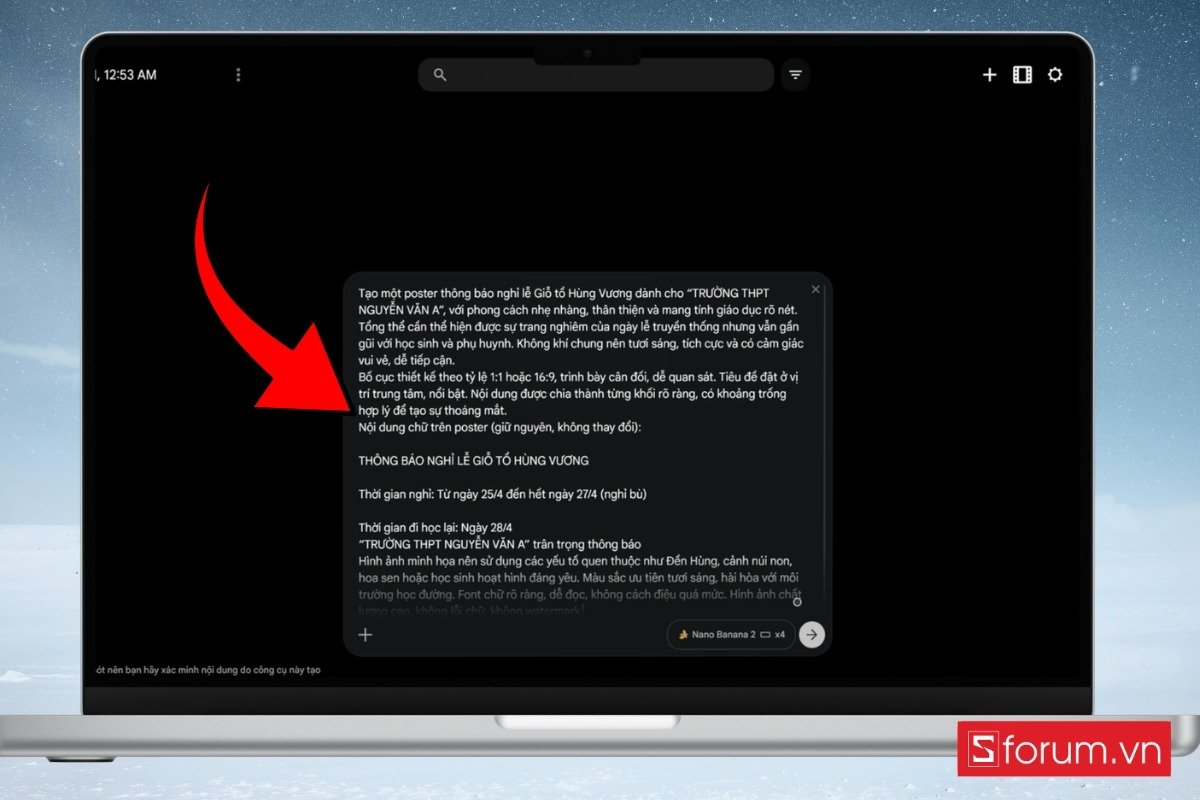The image size is (1200, 800).
Task: Click the small circle at prompt text corner
Action: (x=797, y=602)
